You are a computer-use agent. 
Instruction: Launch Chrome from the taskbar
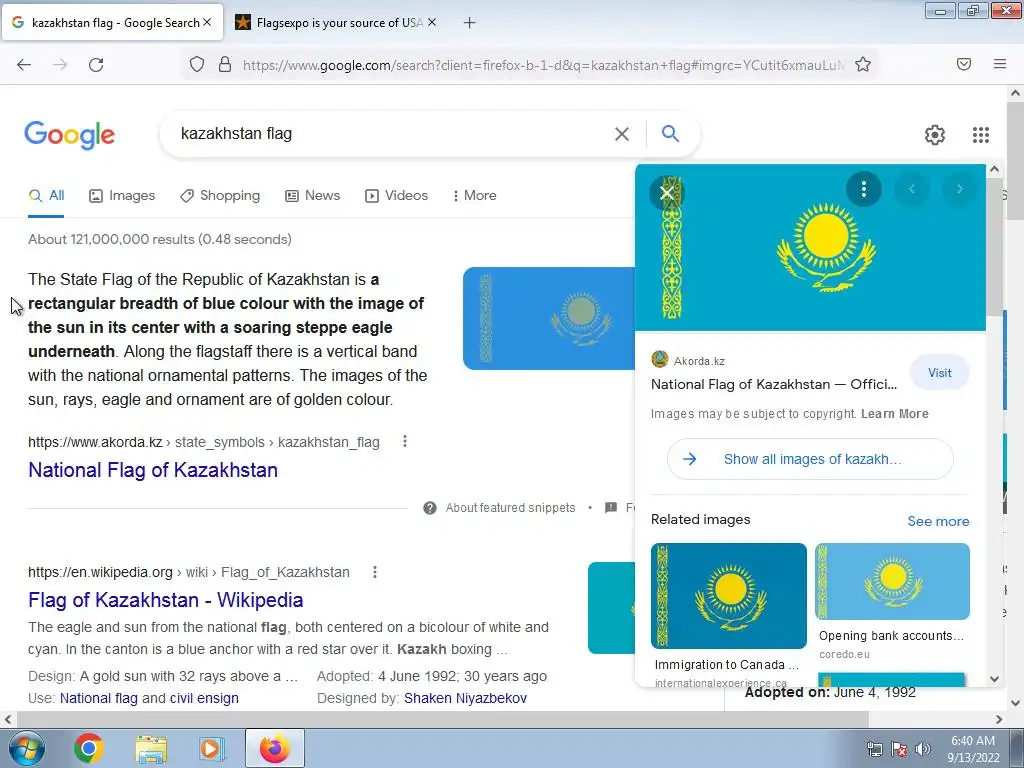click(88, 748)
